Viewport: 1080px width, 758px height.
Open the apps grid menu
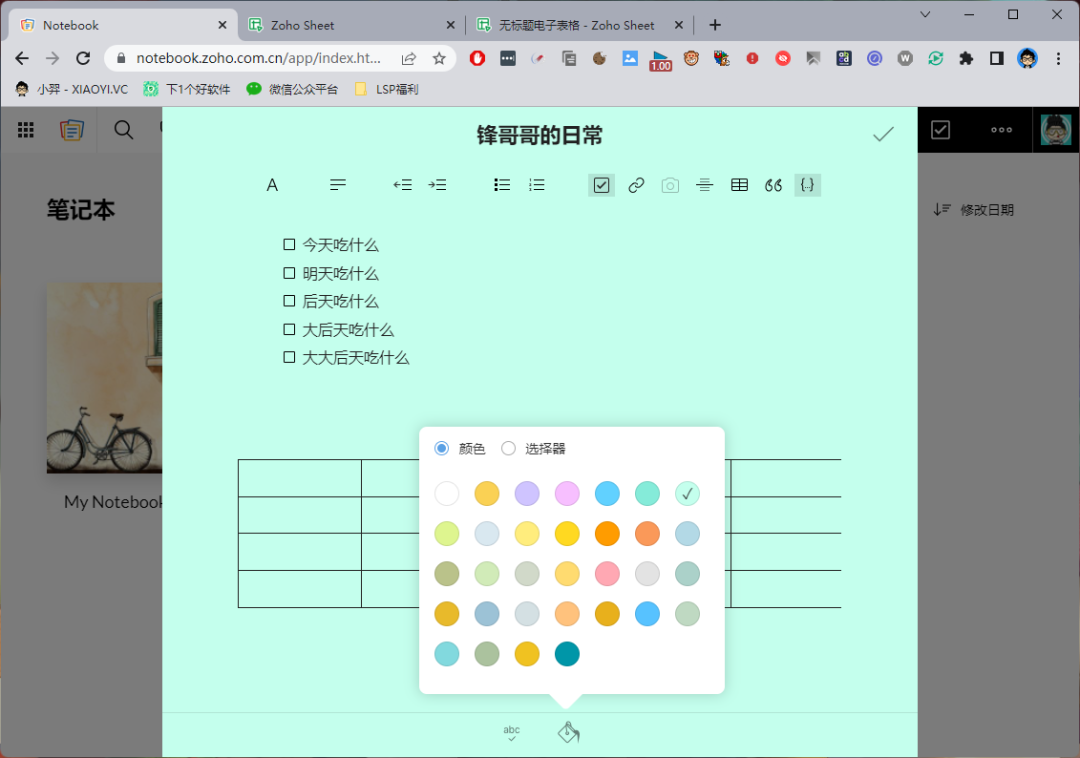(25, 130)
